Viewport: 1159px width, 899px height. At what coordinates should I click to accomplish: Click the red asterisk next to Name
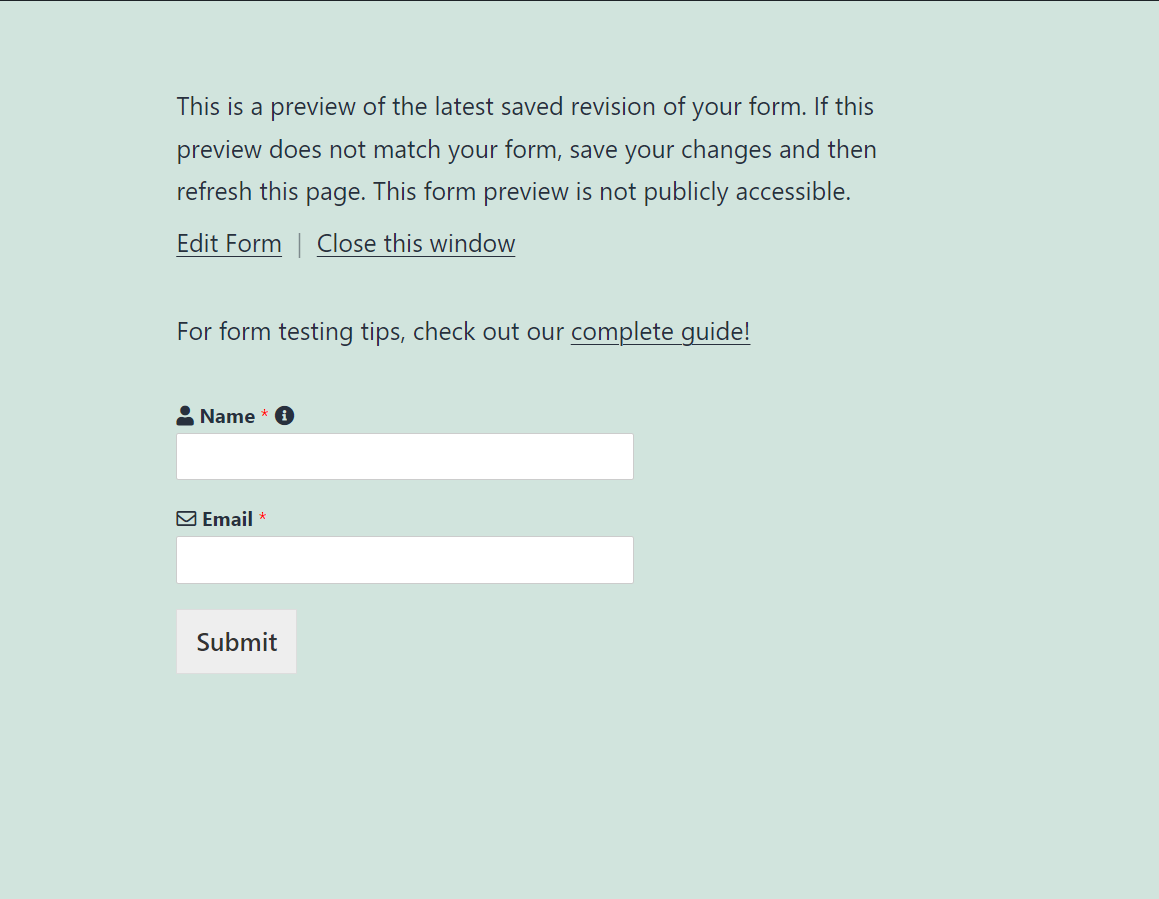[265, 413]
